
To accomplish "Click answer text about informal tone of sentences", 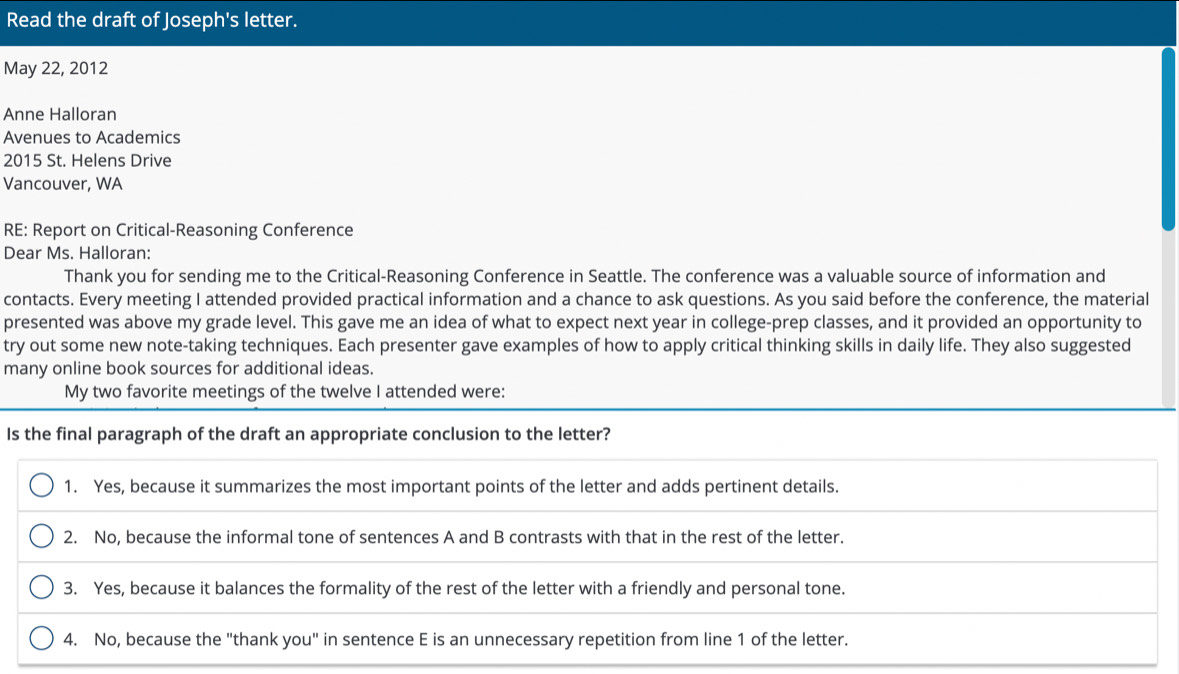I will pyautogui.click(x=468, y=537).
